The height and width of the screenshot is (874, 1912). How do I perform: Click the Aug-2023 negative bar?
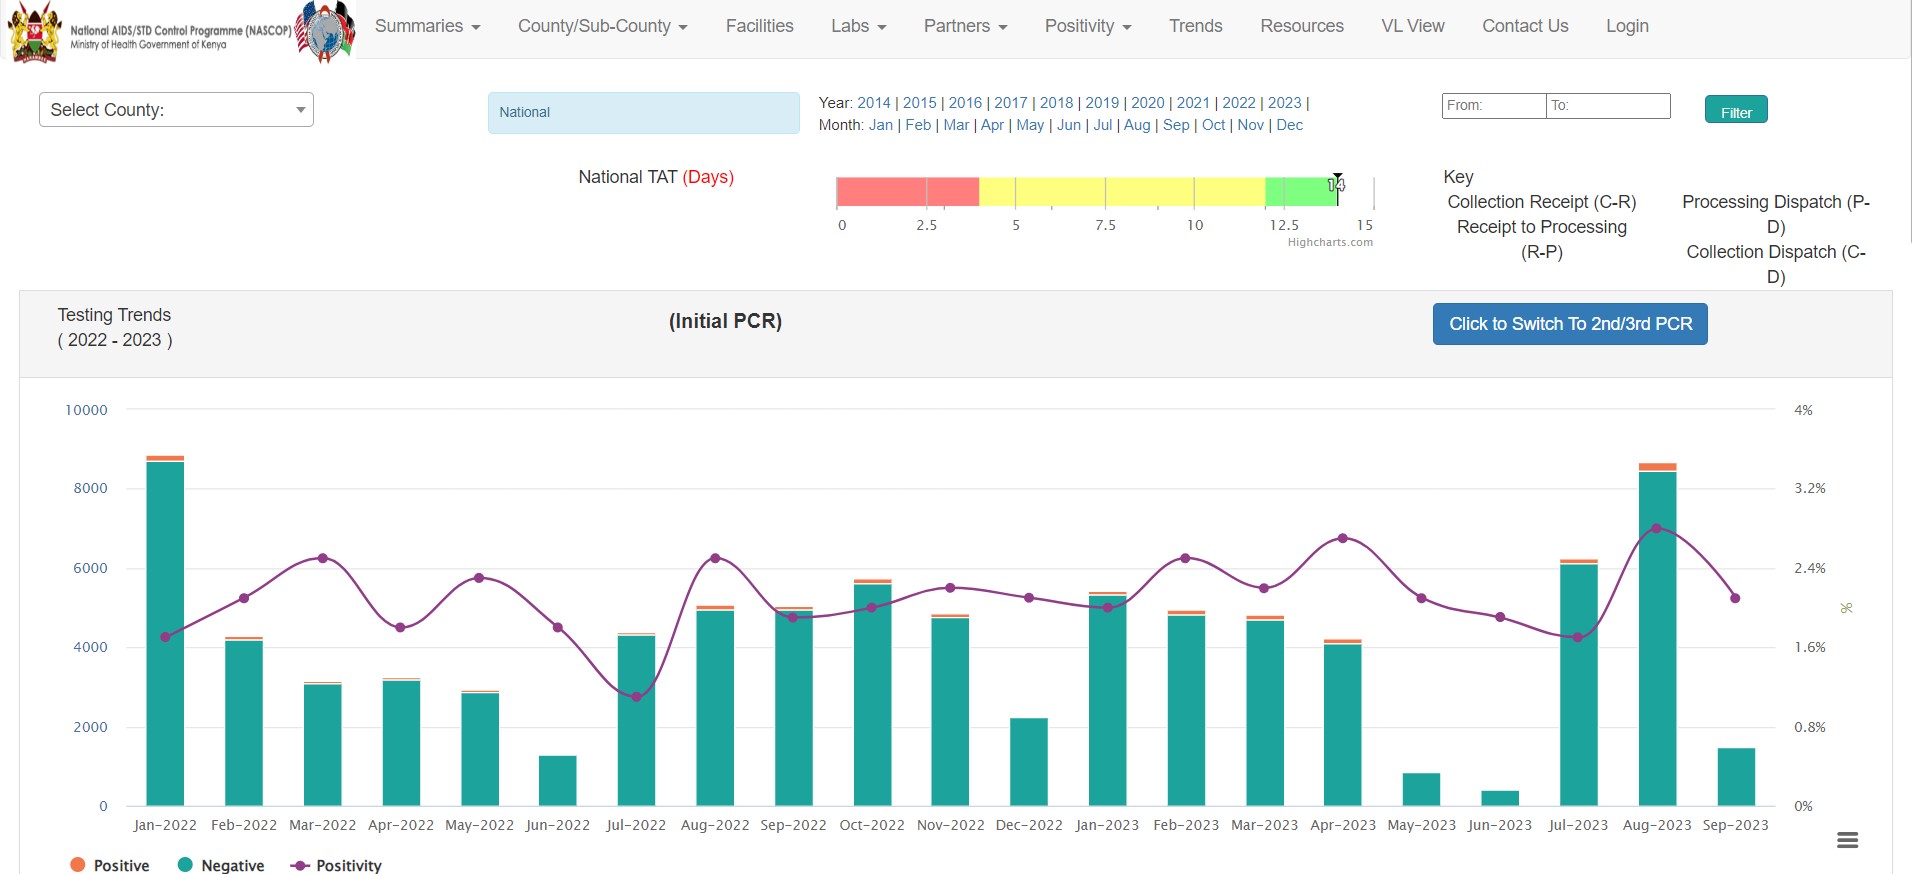[x=1657, y=640]
